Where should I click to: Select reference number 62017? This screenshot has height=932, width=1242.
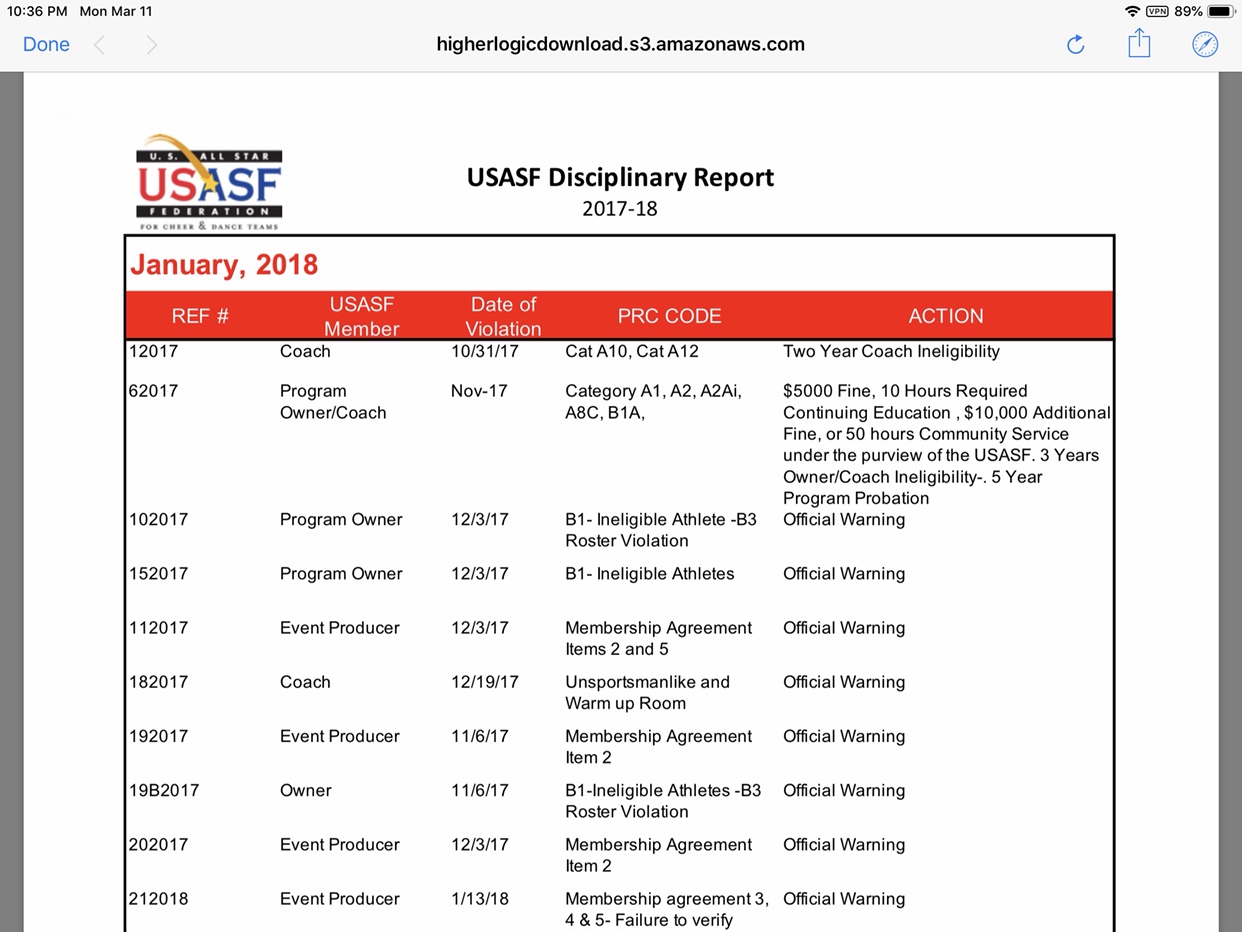(153, 391)
